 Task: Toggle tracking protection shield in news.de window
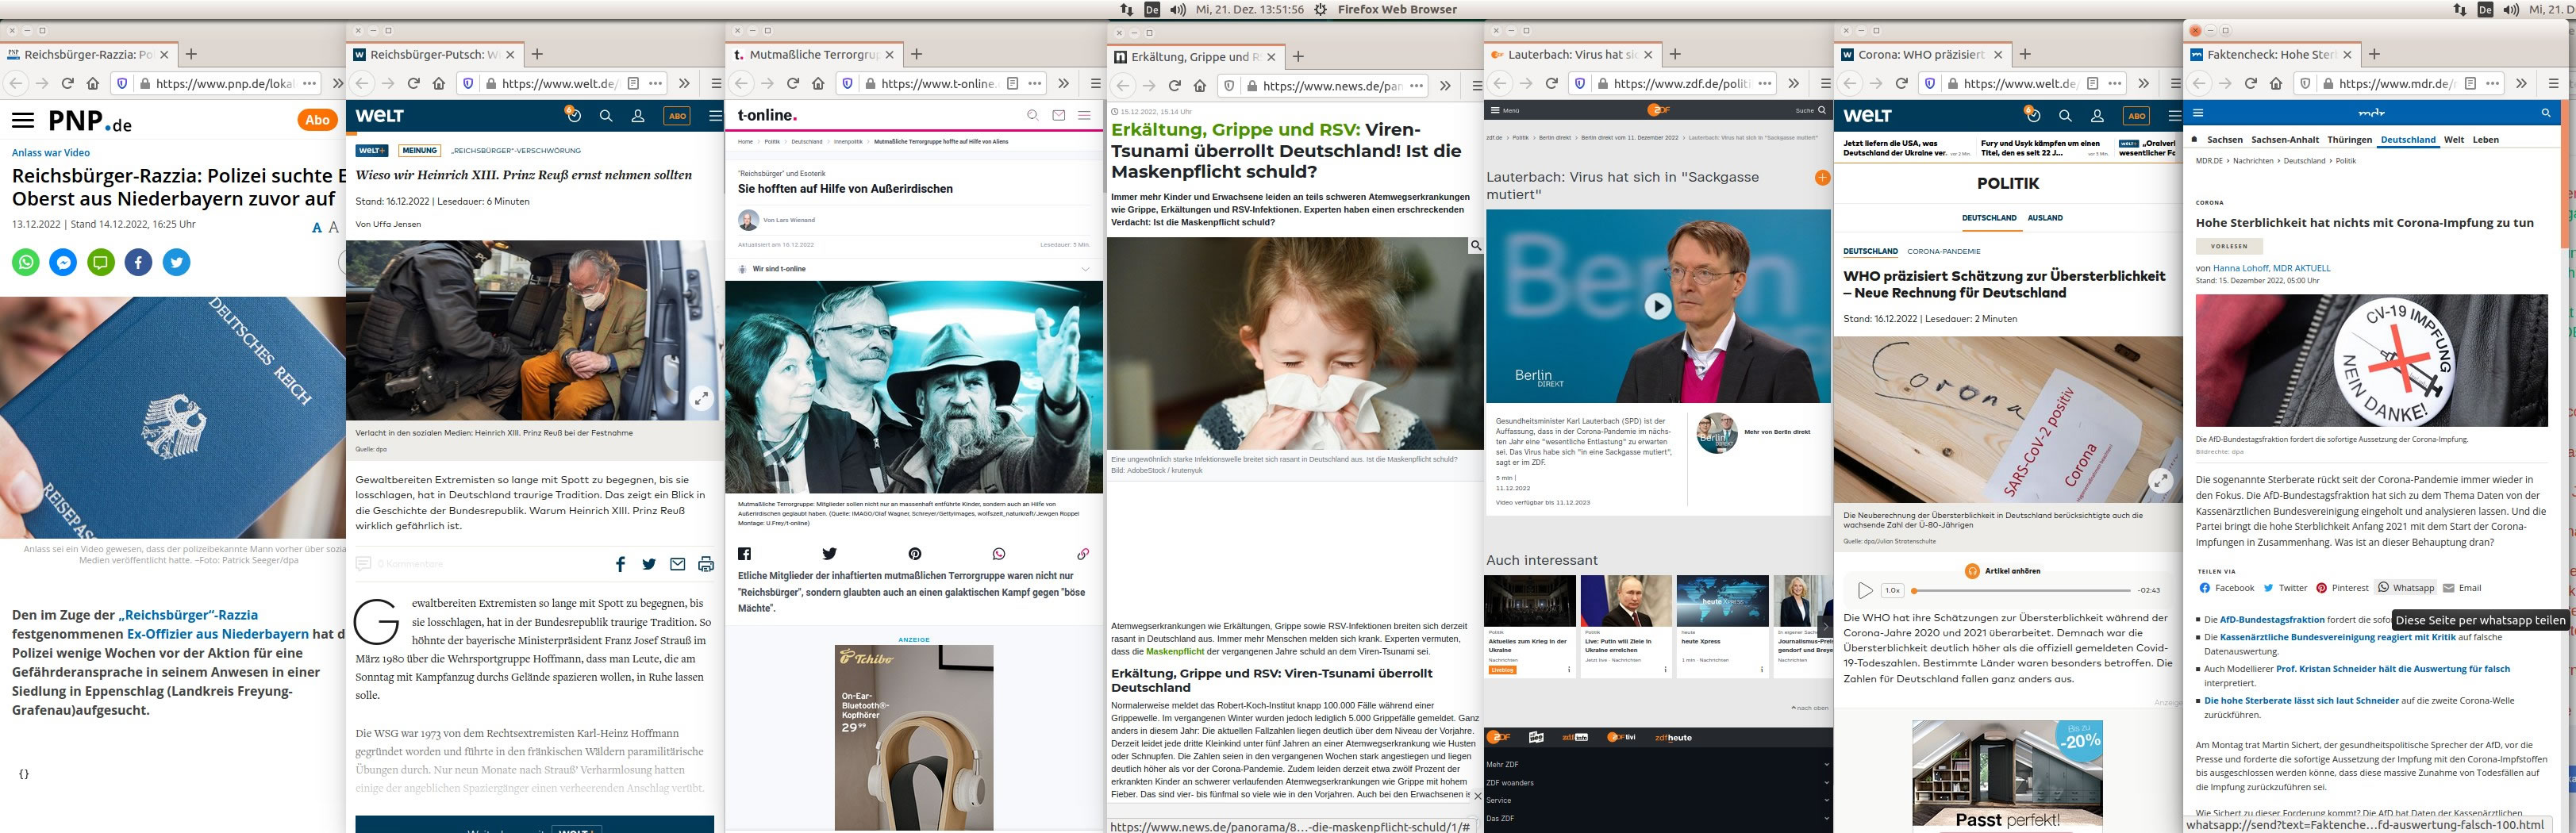[x=1228, y=85]
